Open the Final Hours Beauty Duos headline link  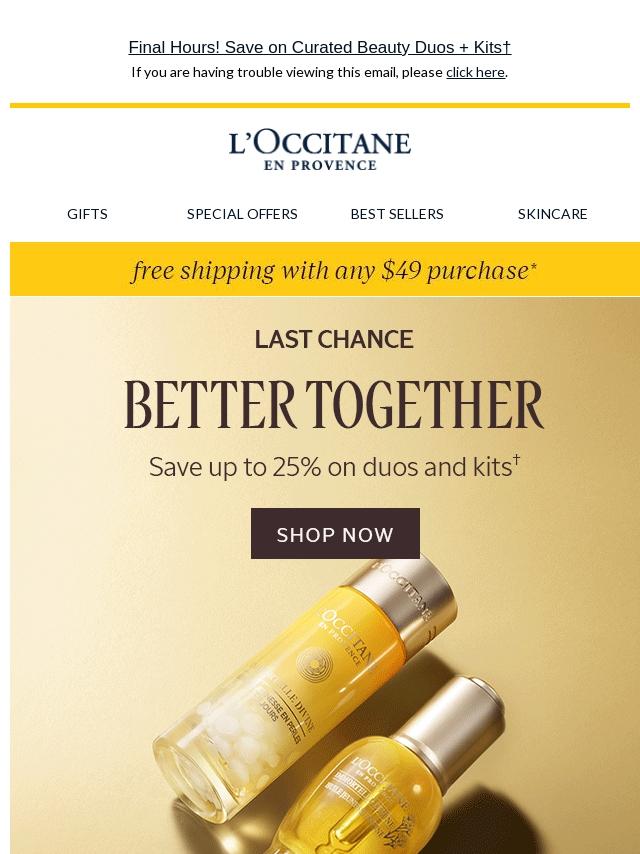click(320, 47)
